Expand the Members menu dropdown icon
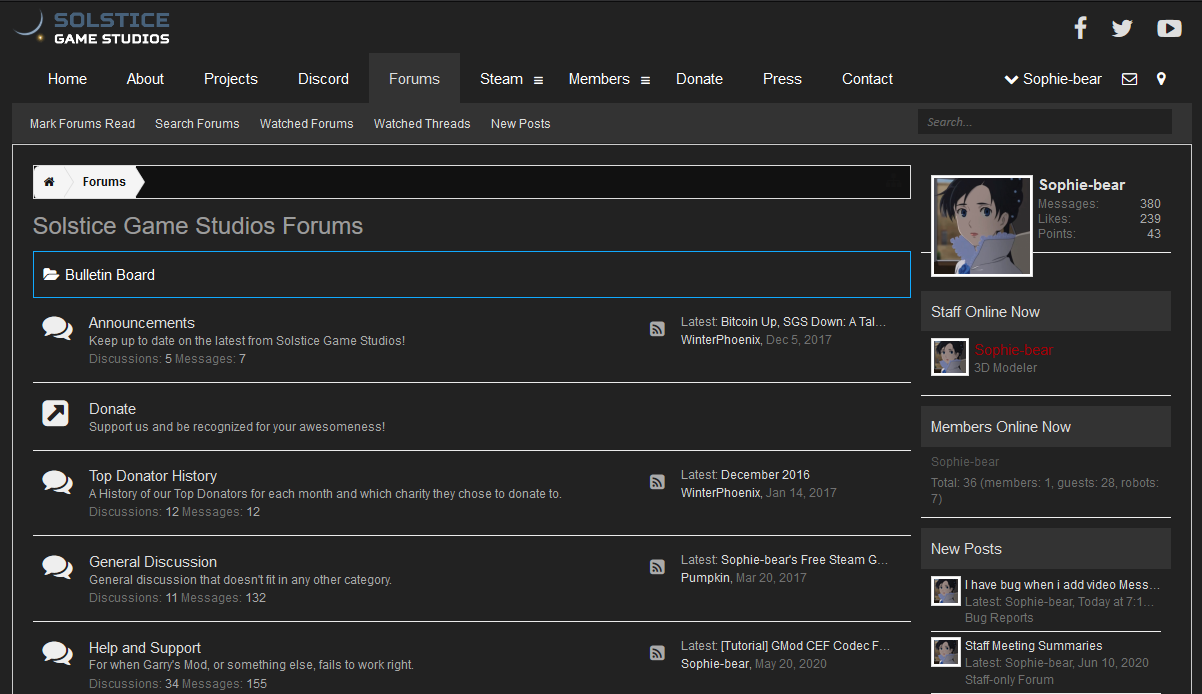This screenshot has height=694, width=1202. (x=645, y=80)
